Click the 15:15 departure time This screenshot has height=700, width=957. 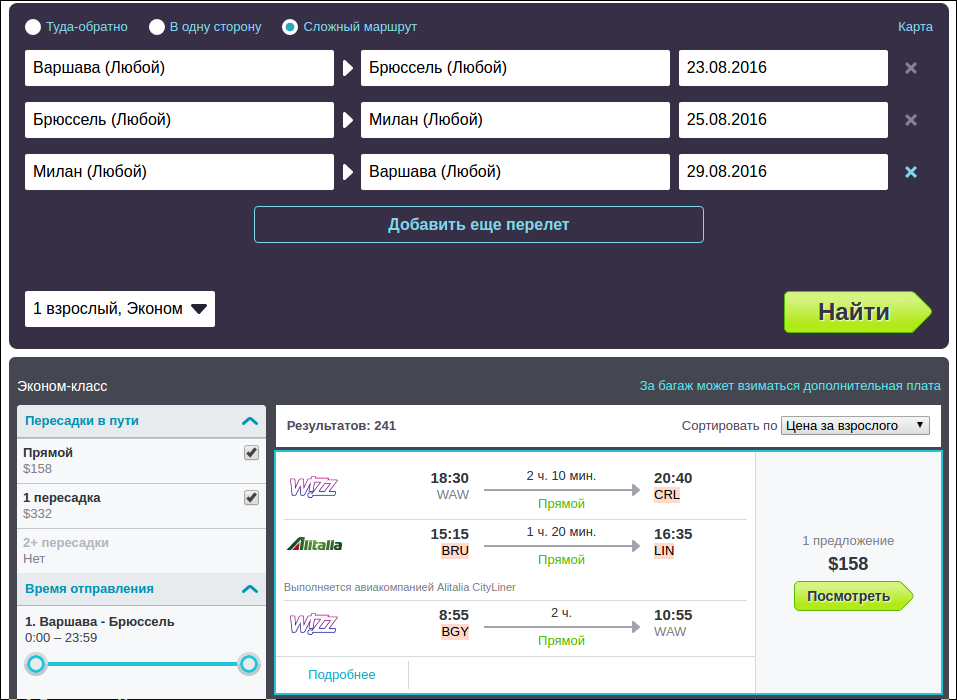click(x=449, y=534)
